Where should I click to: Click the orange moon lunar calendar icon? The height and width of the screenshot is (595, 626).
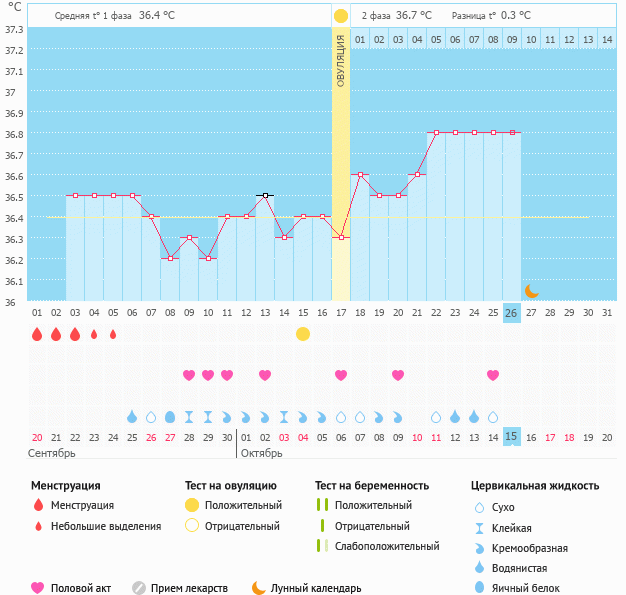(x=531, y=291)
